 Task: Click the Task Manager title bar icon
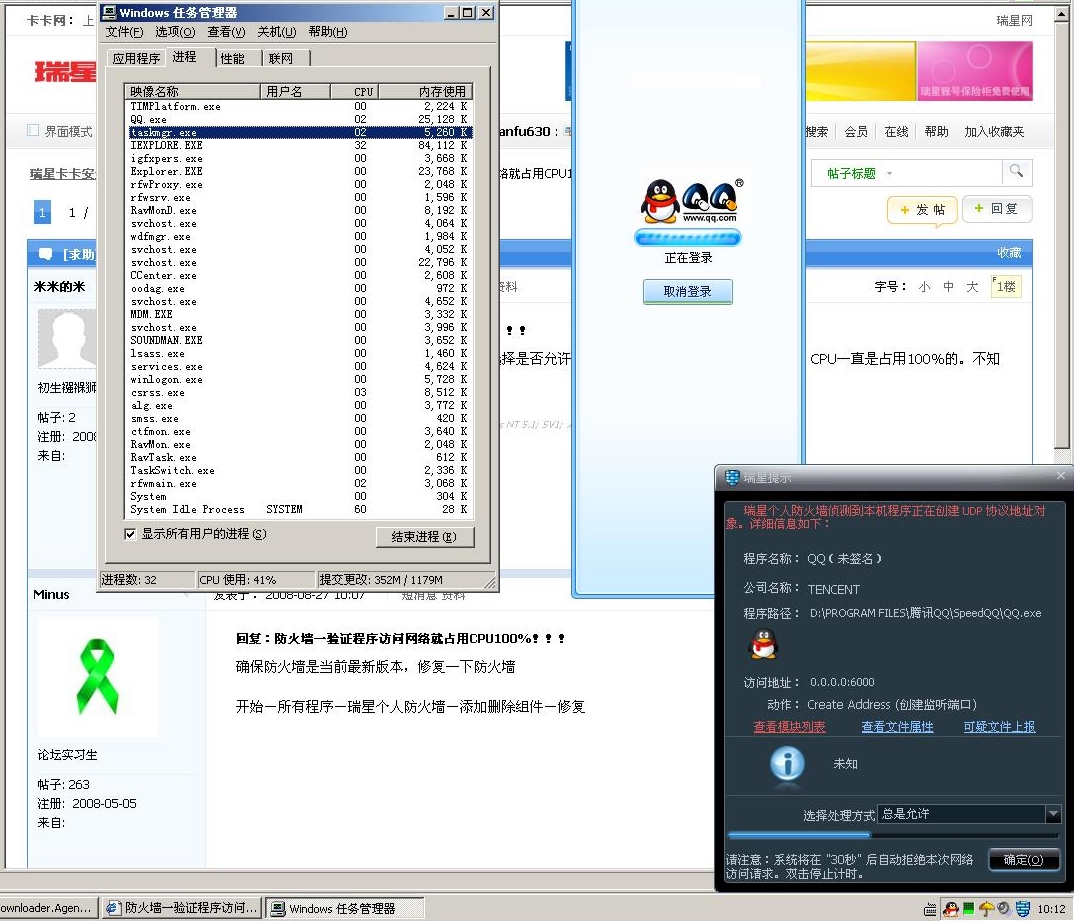(x=109, y=12)
